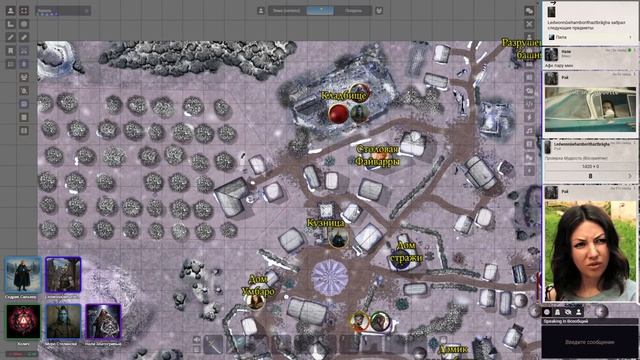Select the green-toned token beside red sphere
This screenshot has height=360, width=640.
[x=360, y=113]
